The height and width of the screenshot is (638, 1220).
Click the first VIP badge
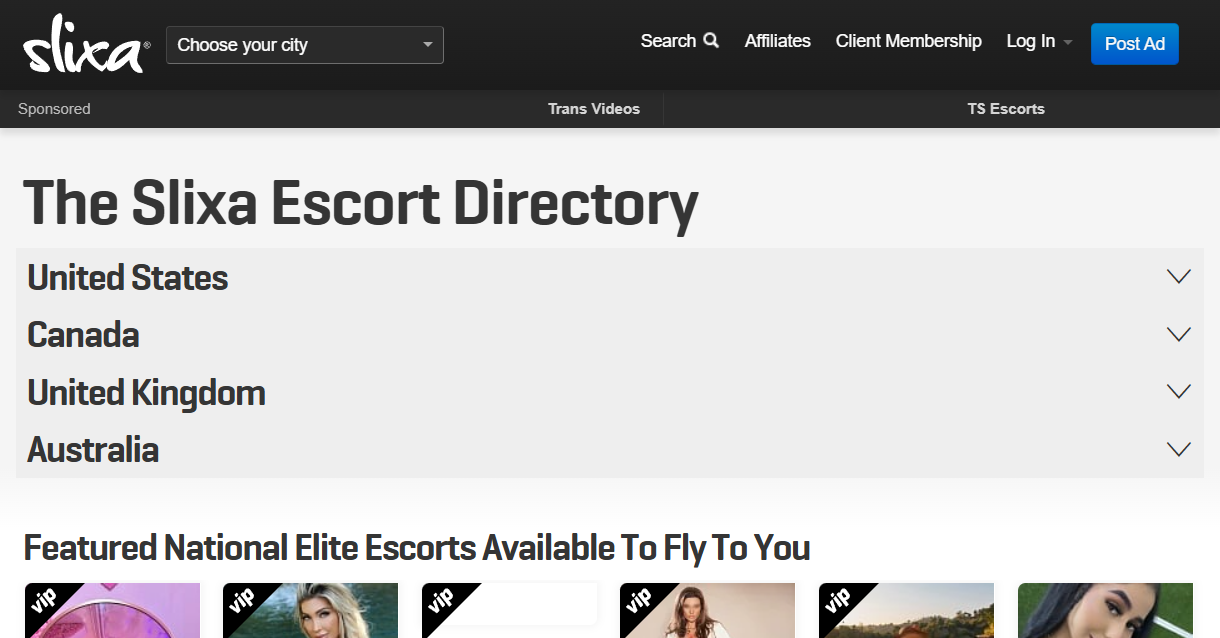tap(43, 601)
